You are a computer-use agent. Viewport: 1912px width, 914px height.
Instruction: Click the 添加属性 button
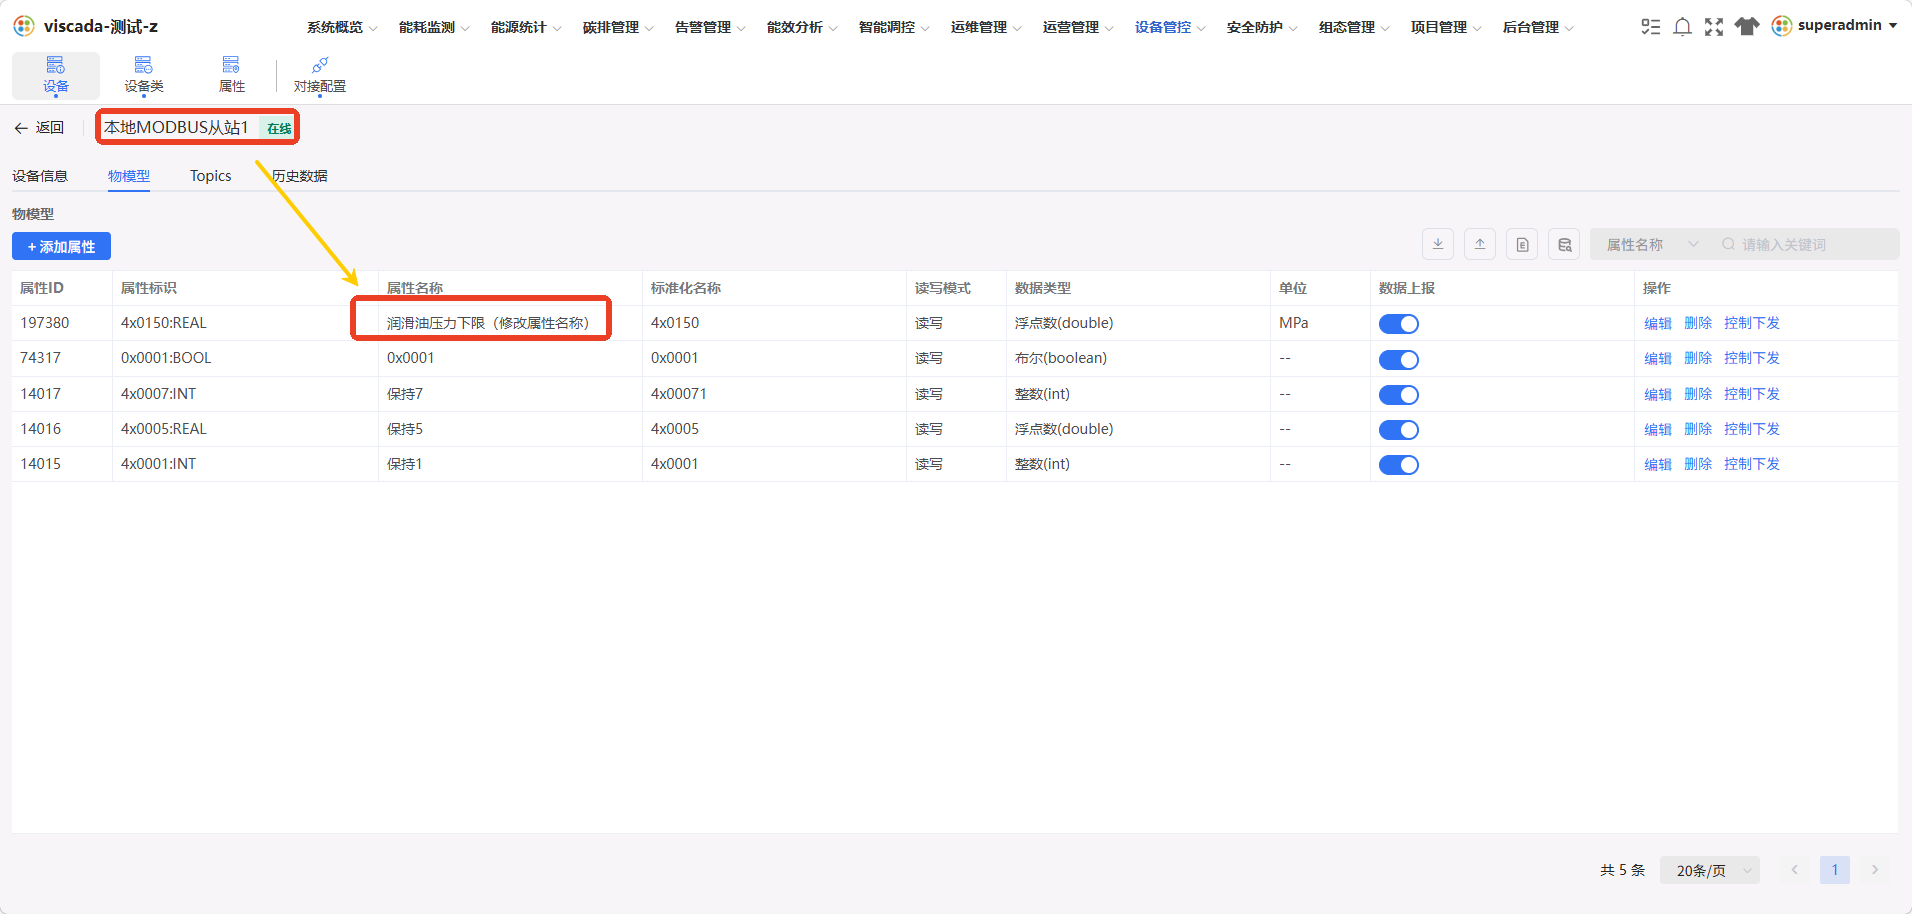(x=61, y=246)
